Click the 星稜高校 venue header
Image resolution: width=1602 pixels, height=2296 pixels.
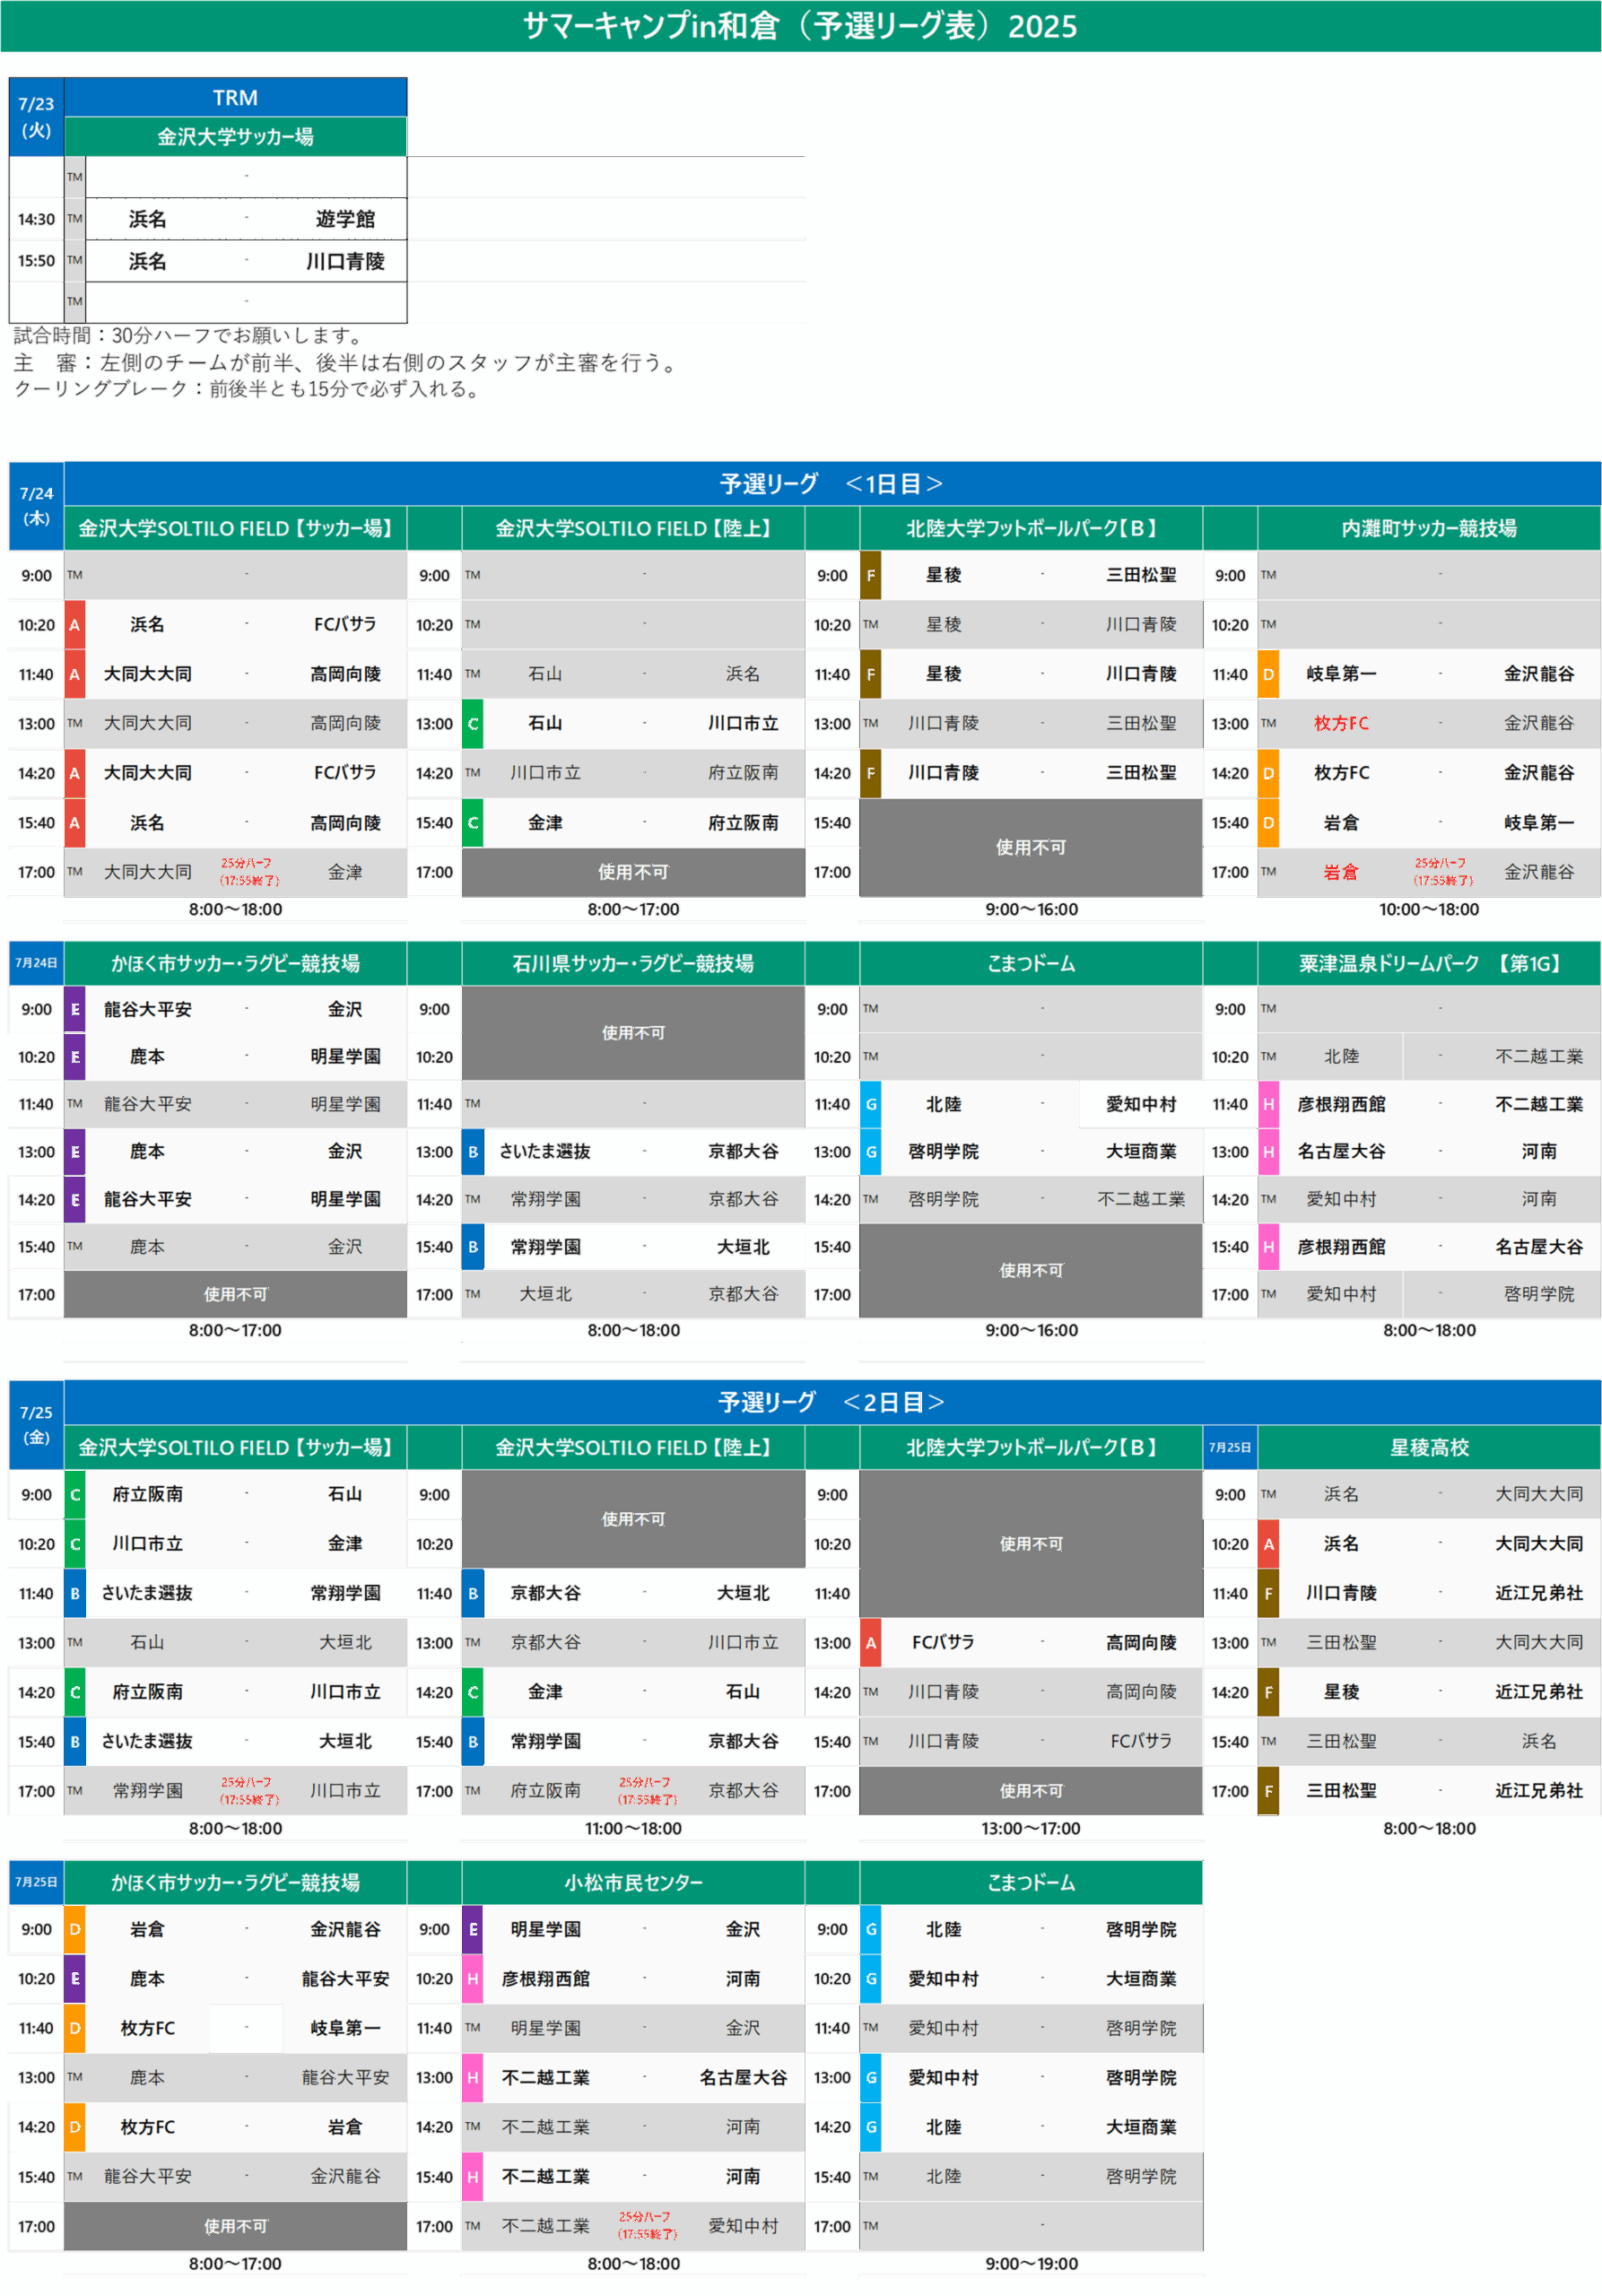(1429, 1447)
